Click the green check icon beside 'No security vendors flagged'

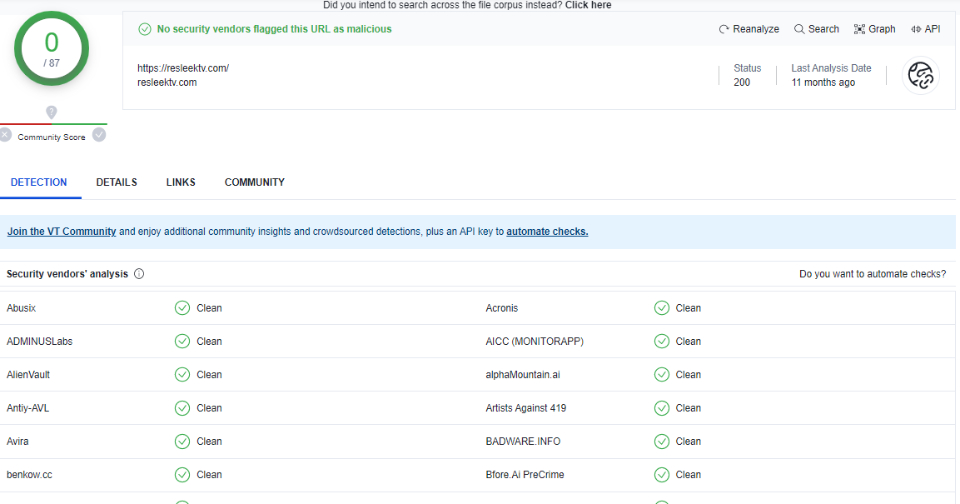coord(144,29)
